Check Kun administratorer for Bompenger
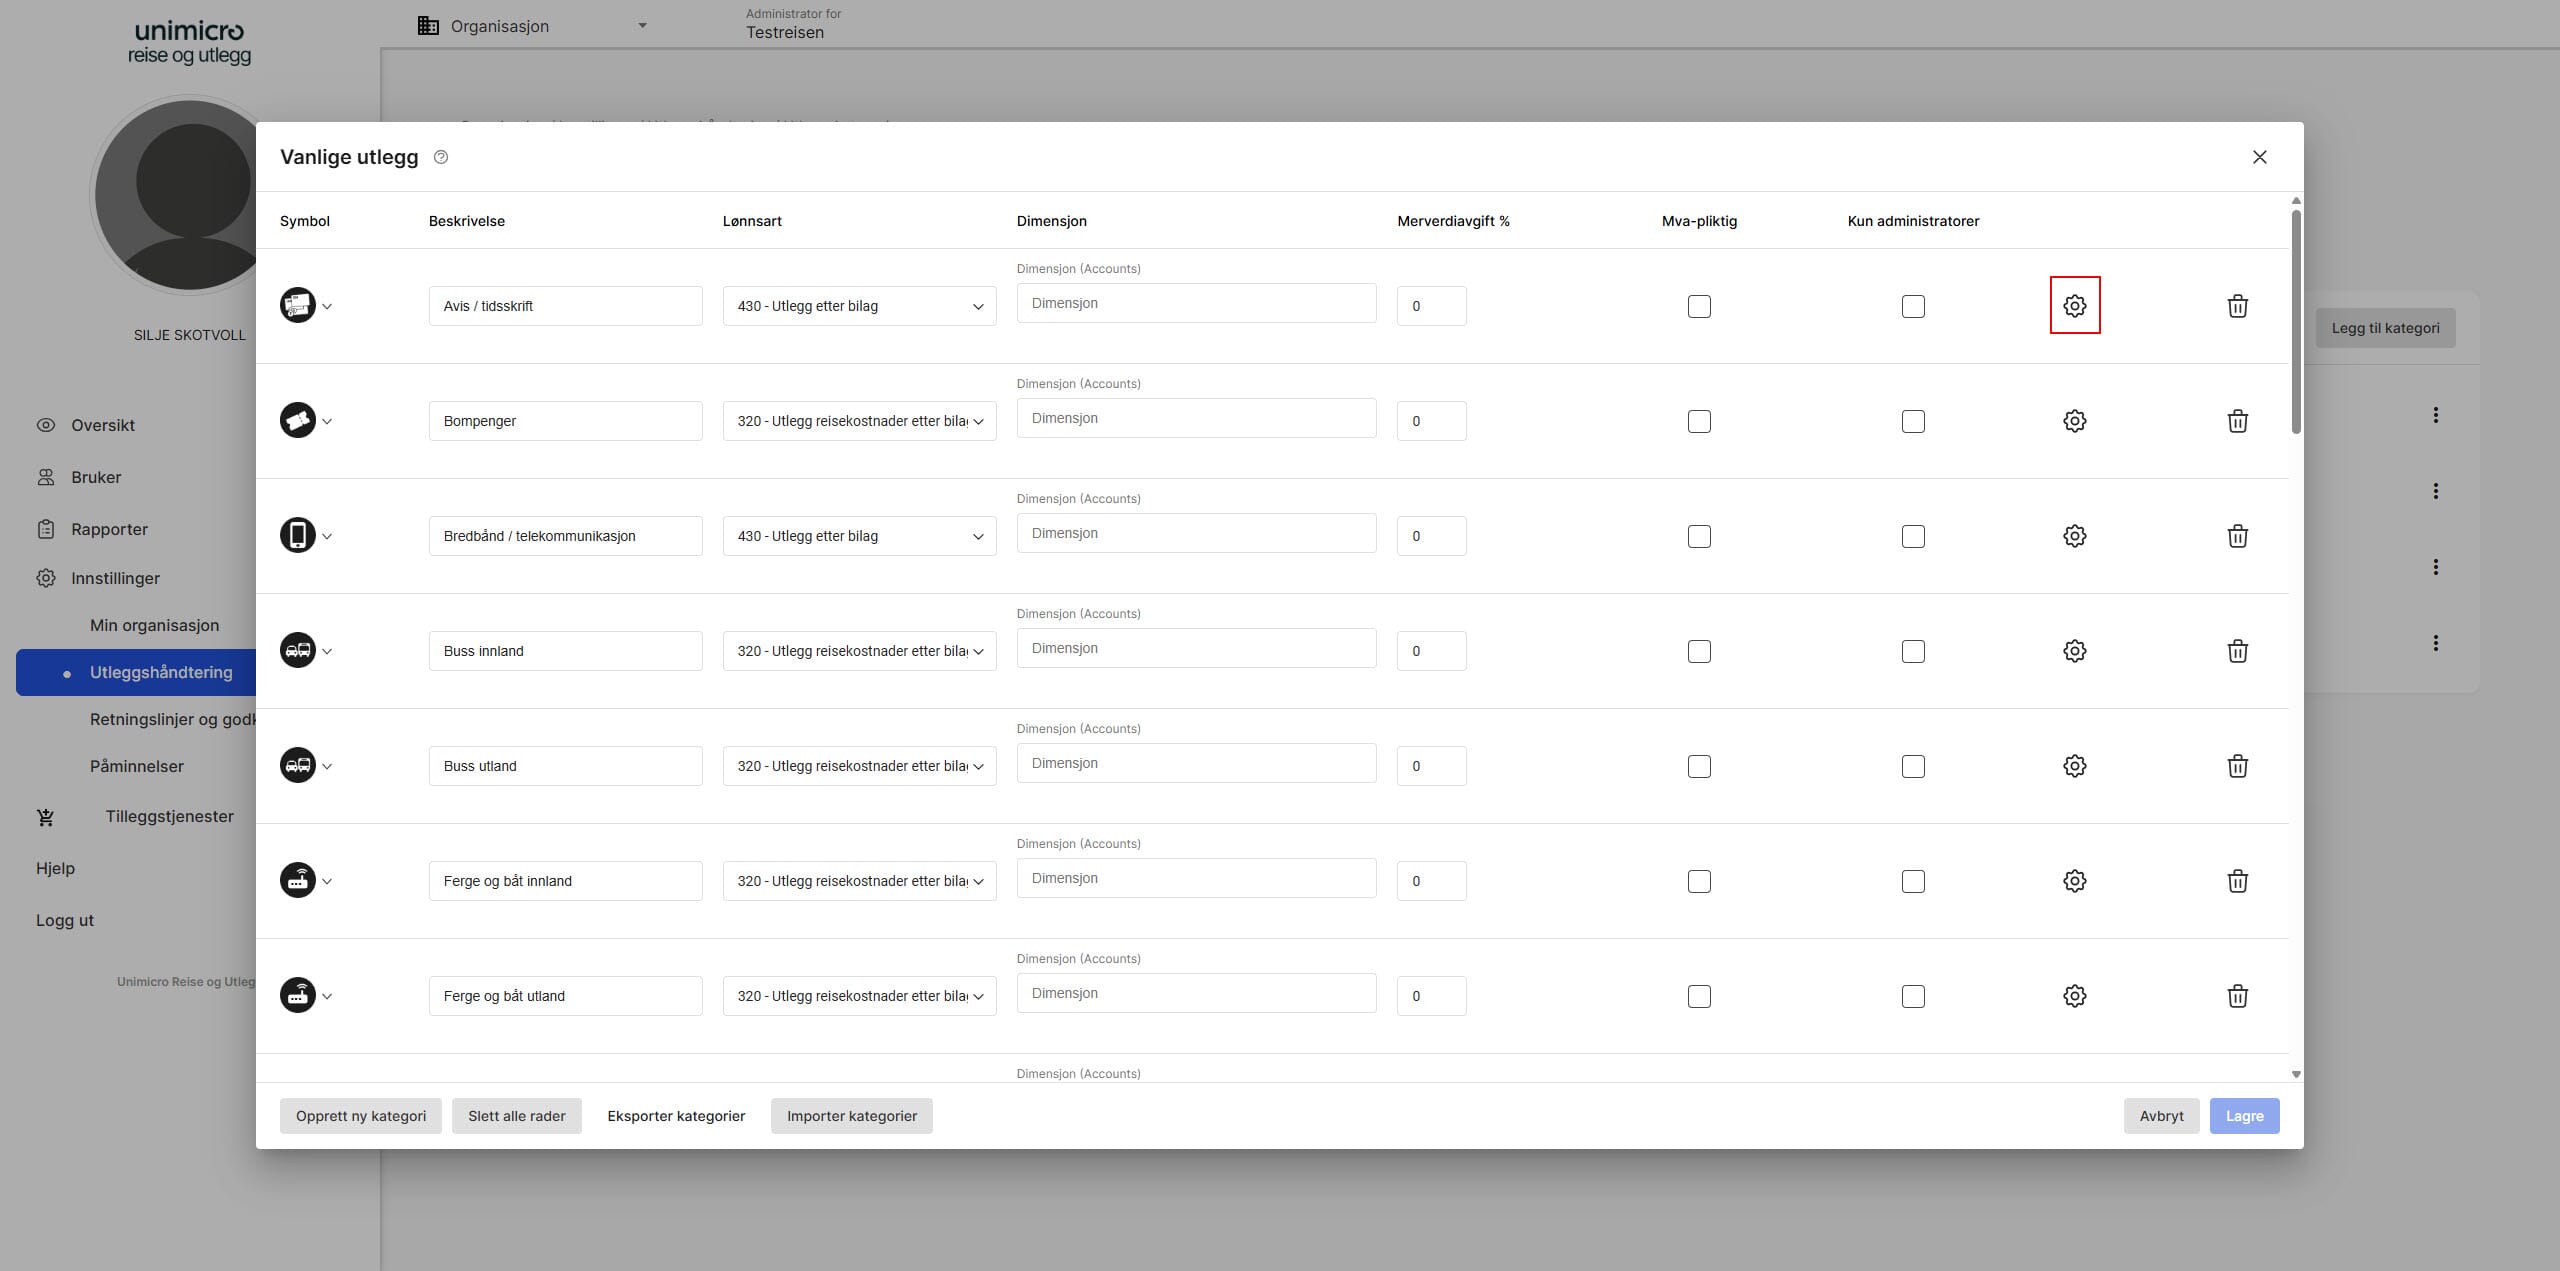Image resolution: width=2560 pixels, height=1271 pixels. click(x=1912, y=421)
